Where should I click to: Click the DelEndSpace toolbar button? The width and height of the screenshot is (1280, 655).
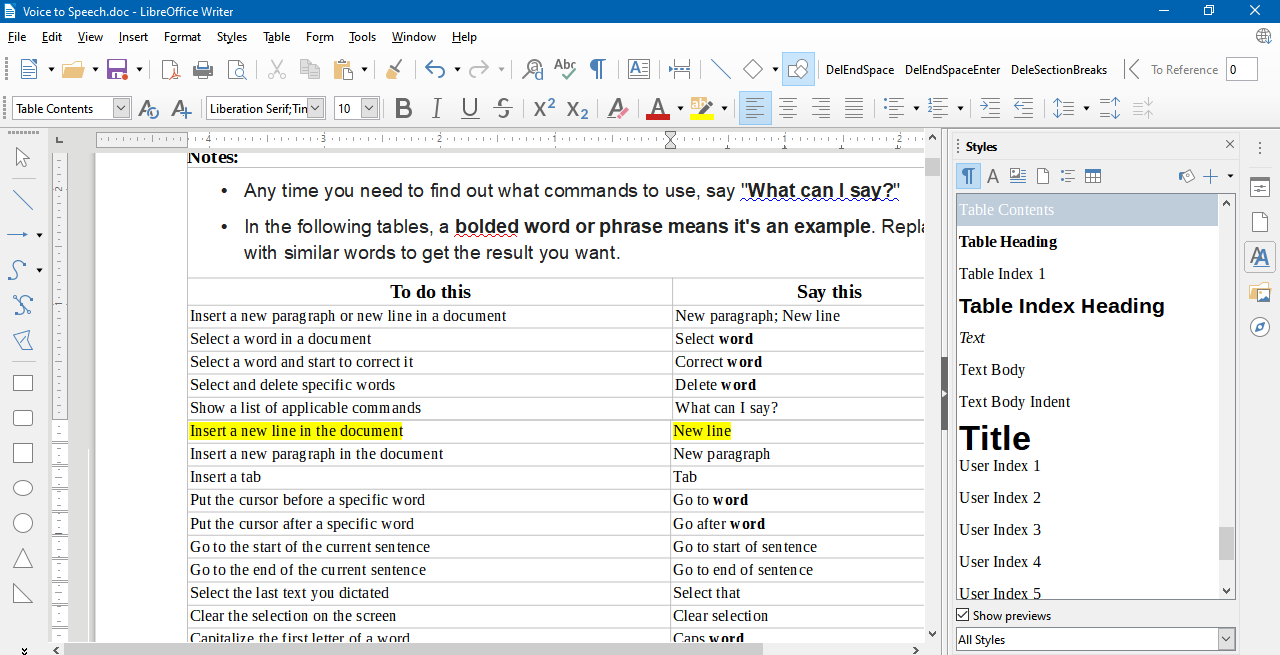[859, 69]
